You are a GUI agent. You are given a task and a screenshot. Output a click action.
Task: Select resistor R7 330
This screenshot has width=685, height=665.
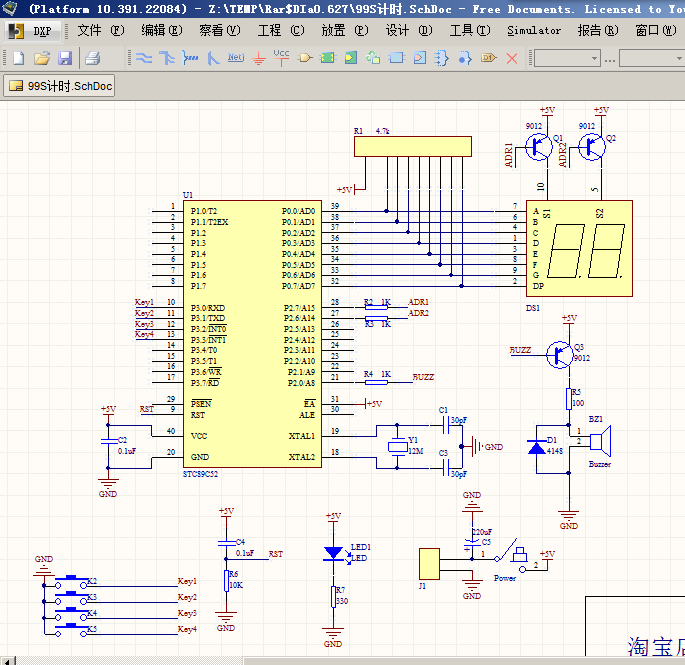point(333,597)
